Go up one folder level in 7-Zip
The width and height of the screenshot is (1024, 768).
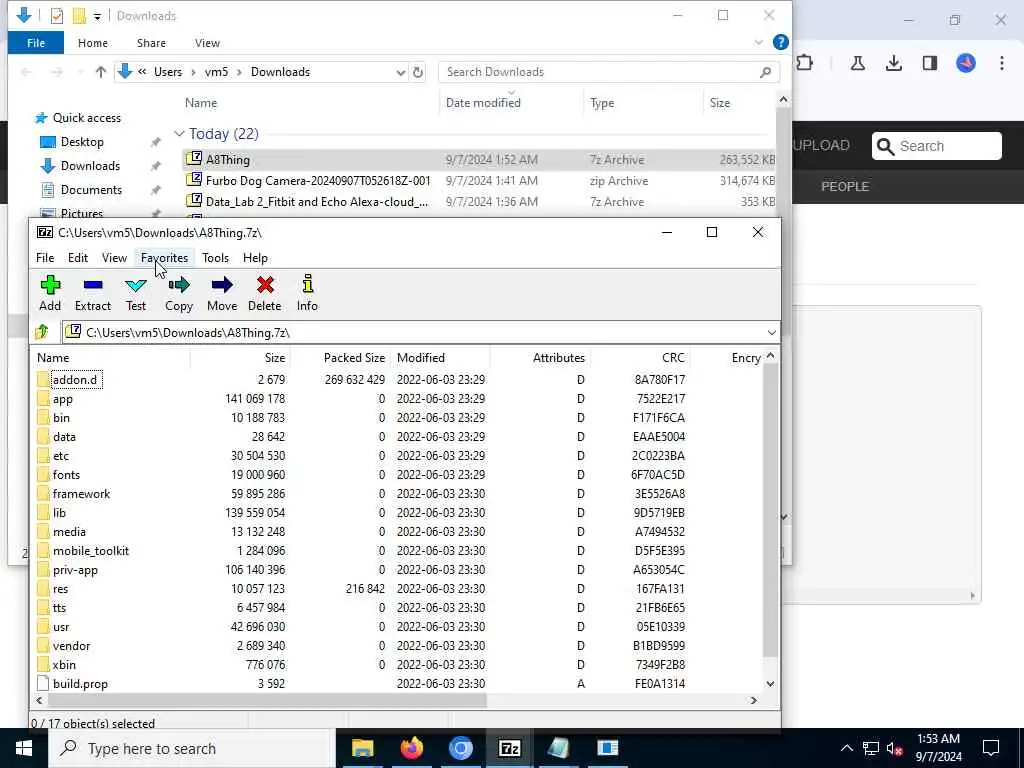[x=42, y=332]
